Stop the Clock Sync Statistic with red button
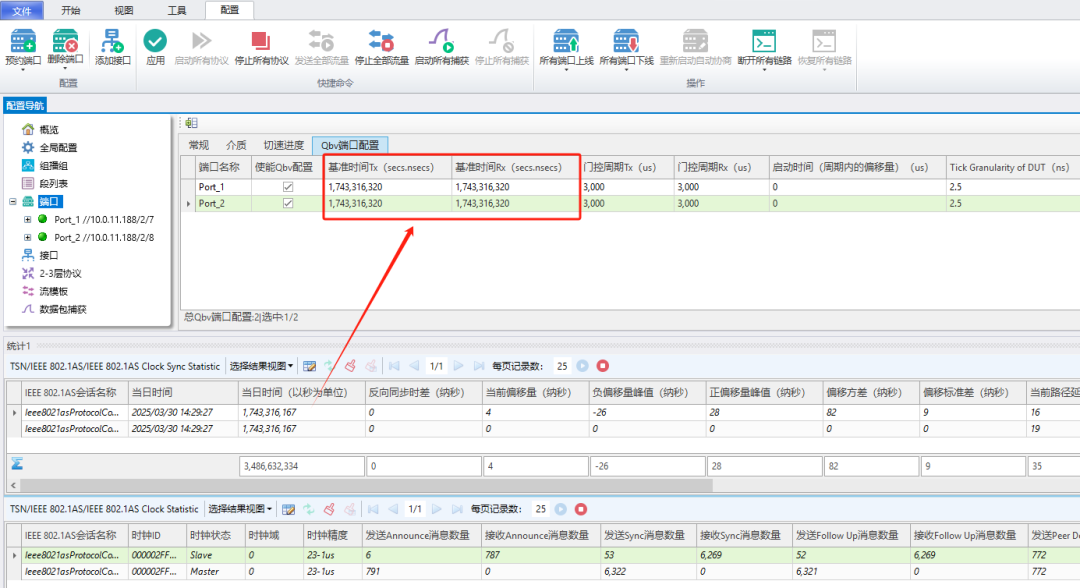Viewport: 1080px width, 588px height. 603,366
